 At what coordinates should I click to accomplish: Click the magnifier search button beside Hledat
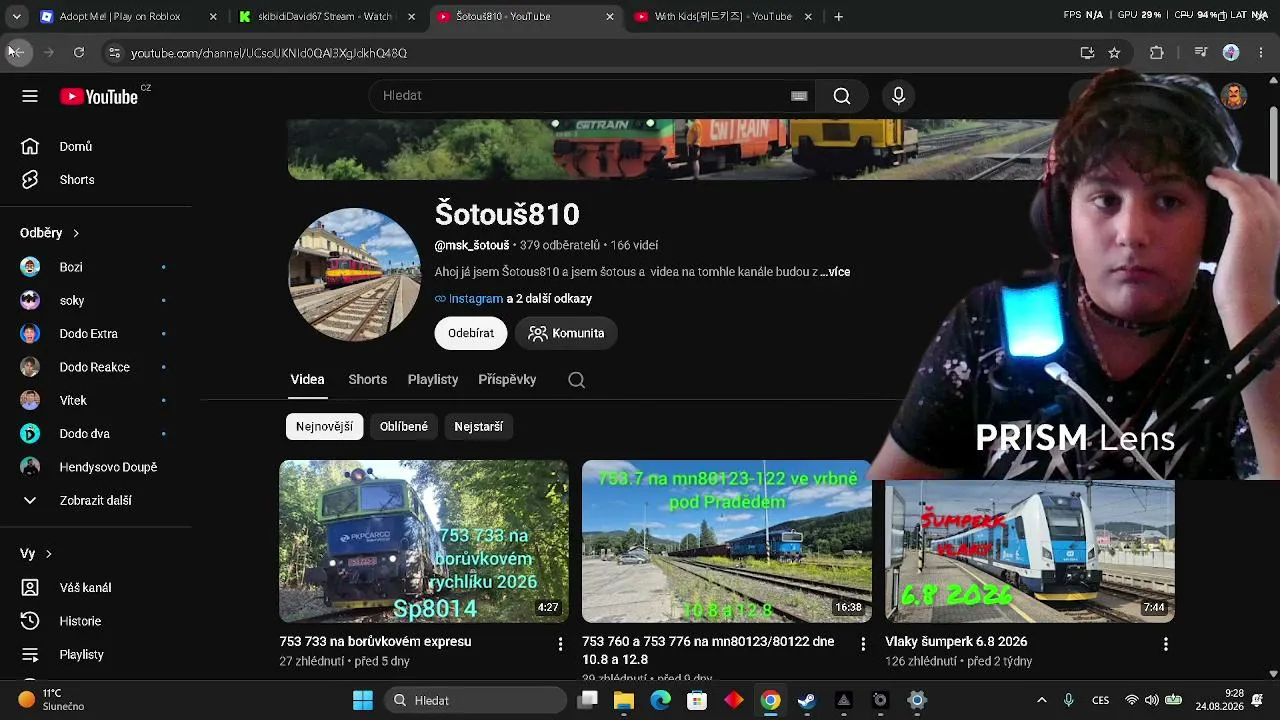click(x=842, y=96)
